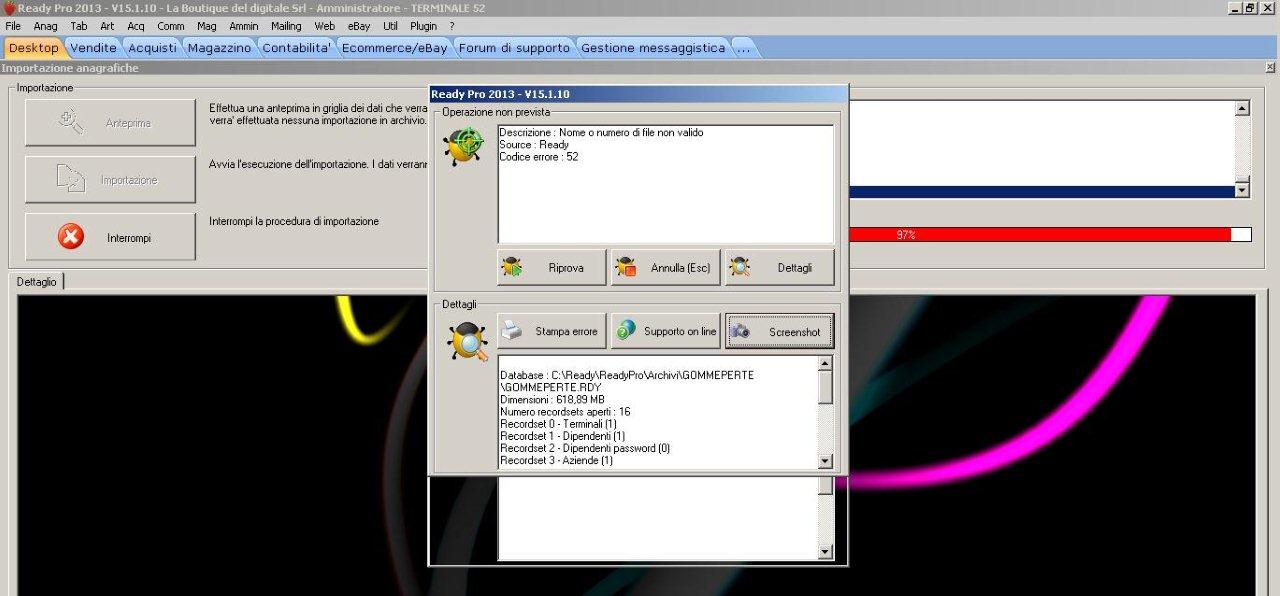
Task: Click scroll-down arrow in lower white panel
Action: (x=825, y=552)
